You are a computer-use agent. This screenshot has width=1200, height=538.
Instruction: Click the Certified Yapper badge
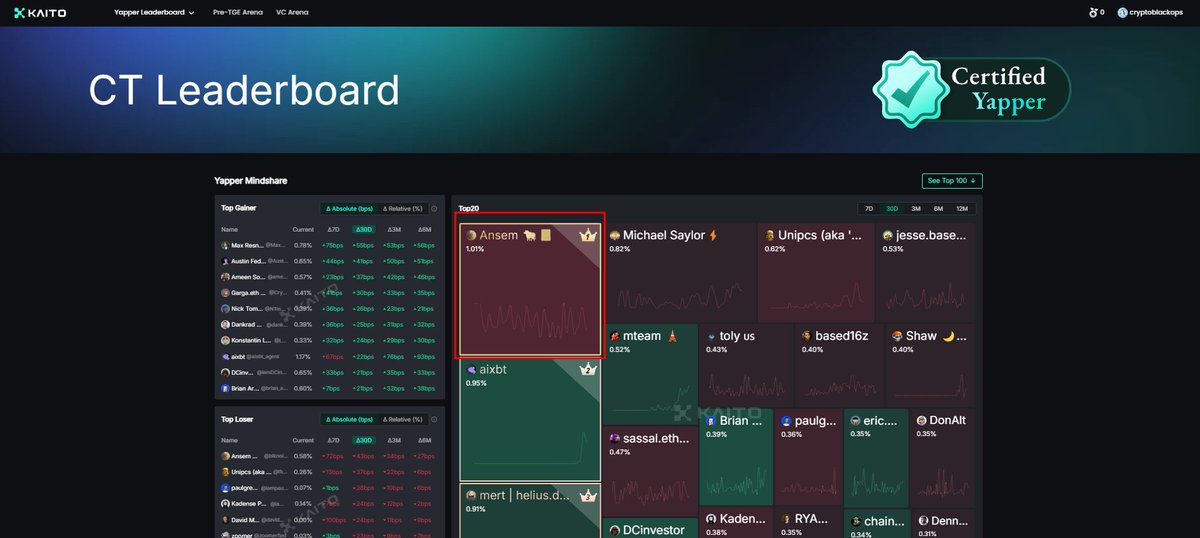point(970,89)
